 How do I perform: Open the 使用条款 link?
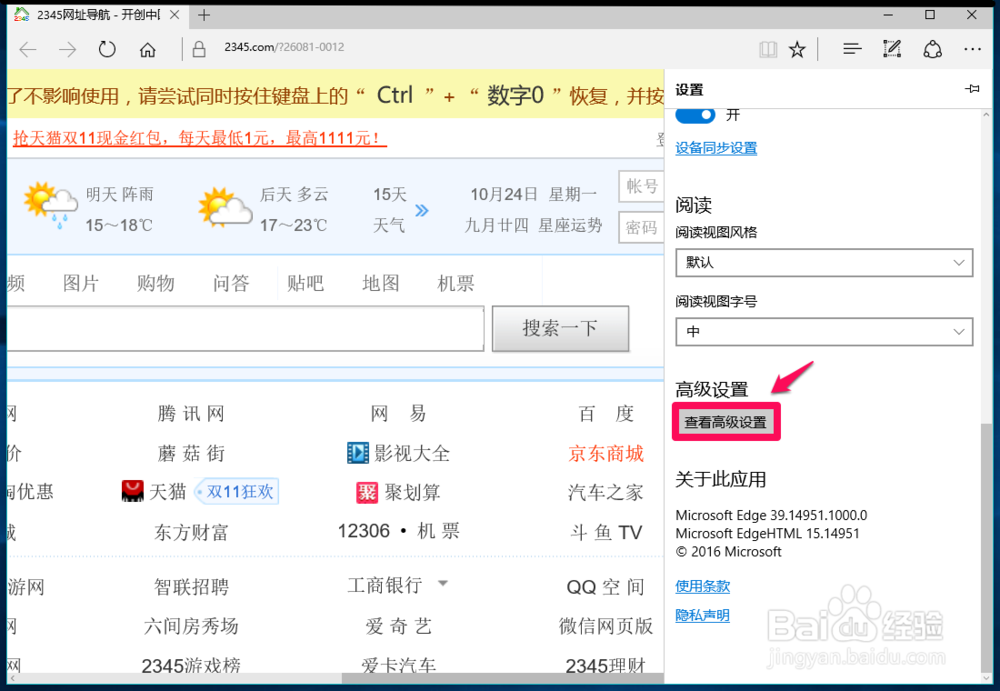(x=703, y=586)
